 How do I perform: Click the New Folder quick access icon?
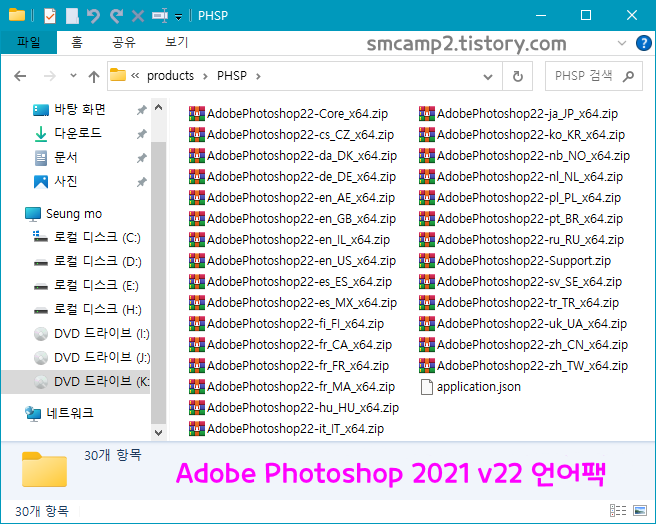point(72,16)
